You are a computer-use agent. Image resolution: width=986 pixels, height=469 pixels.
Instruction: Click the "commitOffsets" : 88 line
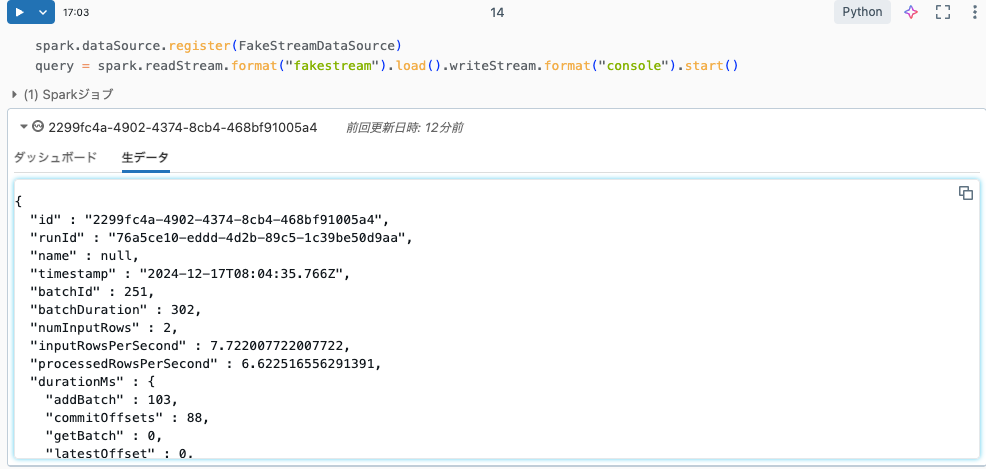126,417
